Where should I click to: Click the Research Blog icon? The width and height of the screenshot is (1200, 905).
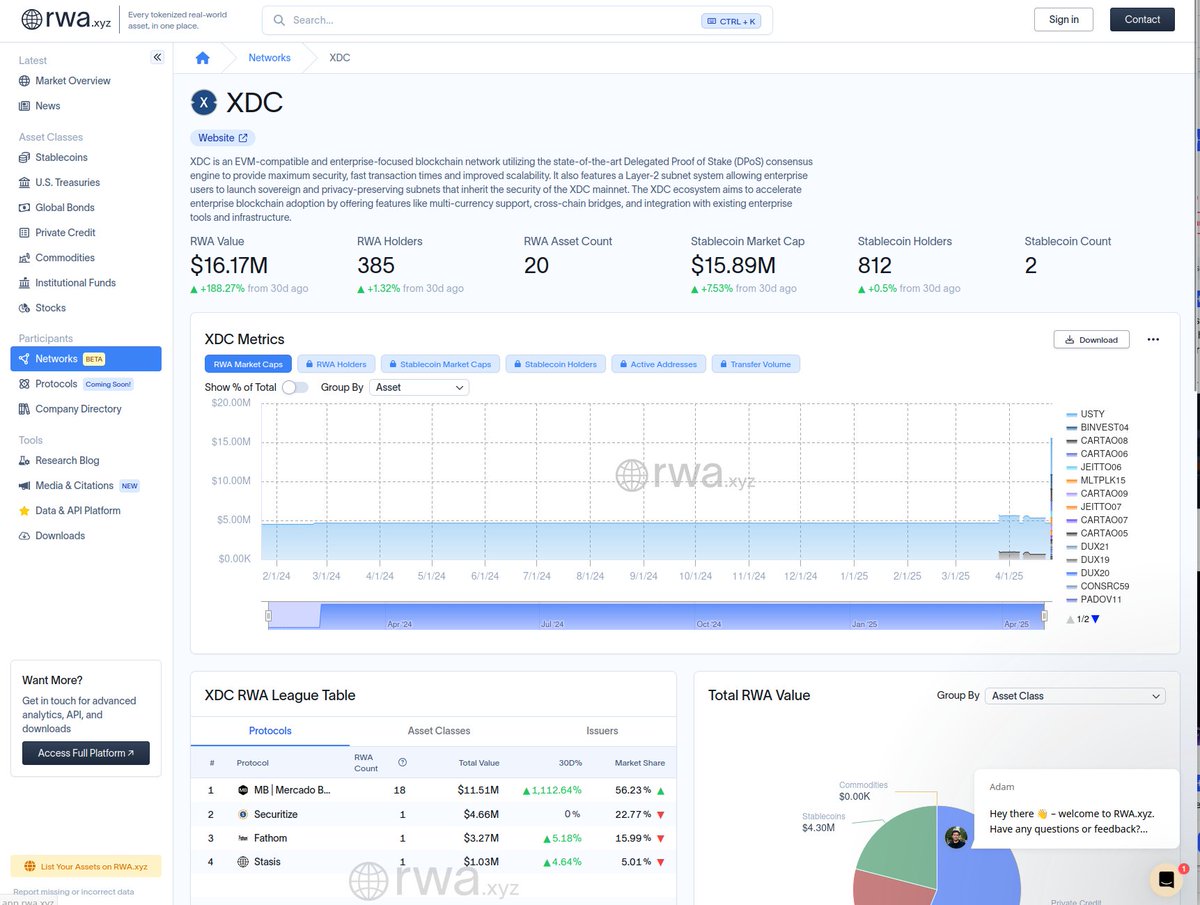(x=25, y=461)
